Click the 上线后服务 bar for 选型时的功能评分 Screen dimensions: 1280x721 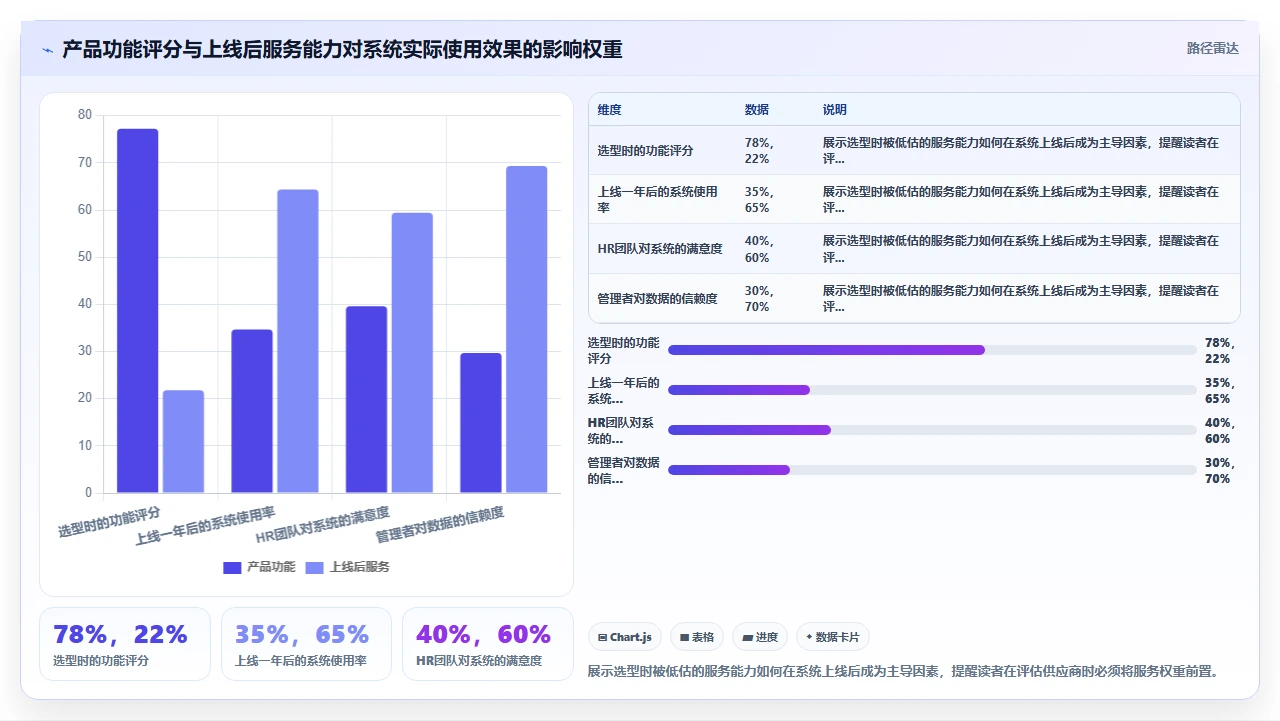[183, 441]
